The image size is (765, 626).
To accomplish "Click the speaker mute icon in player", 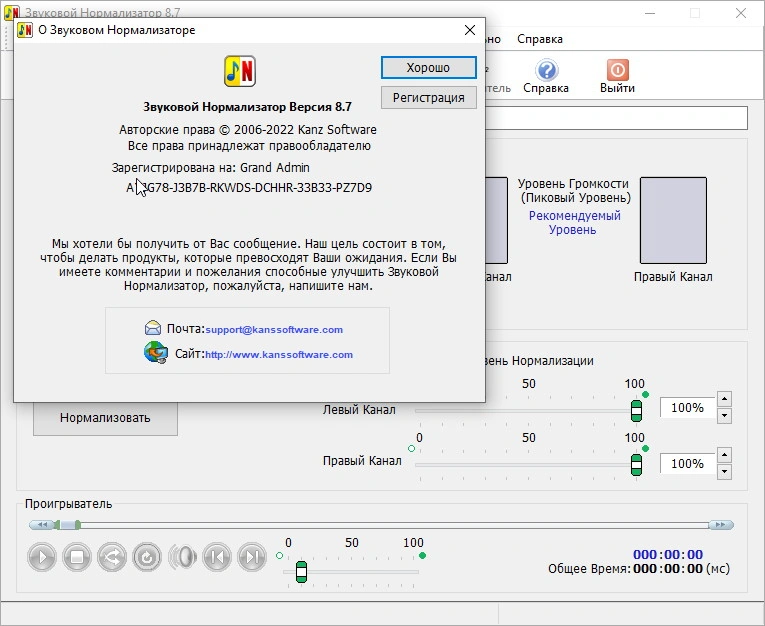I will click(x=182, y=557).
